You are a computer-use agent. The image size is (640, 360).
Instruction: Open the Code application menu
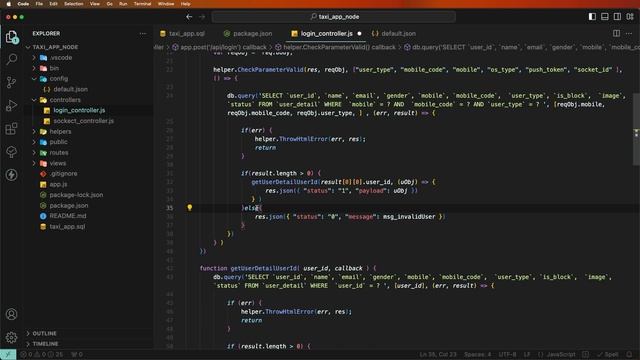(x=23, y=4)
